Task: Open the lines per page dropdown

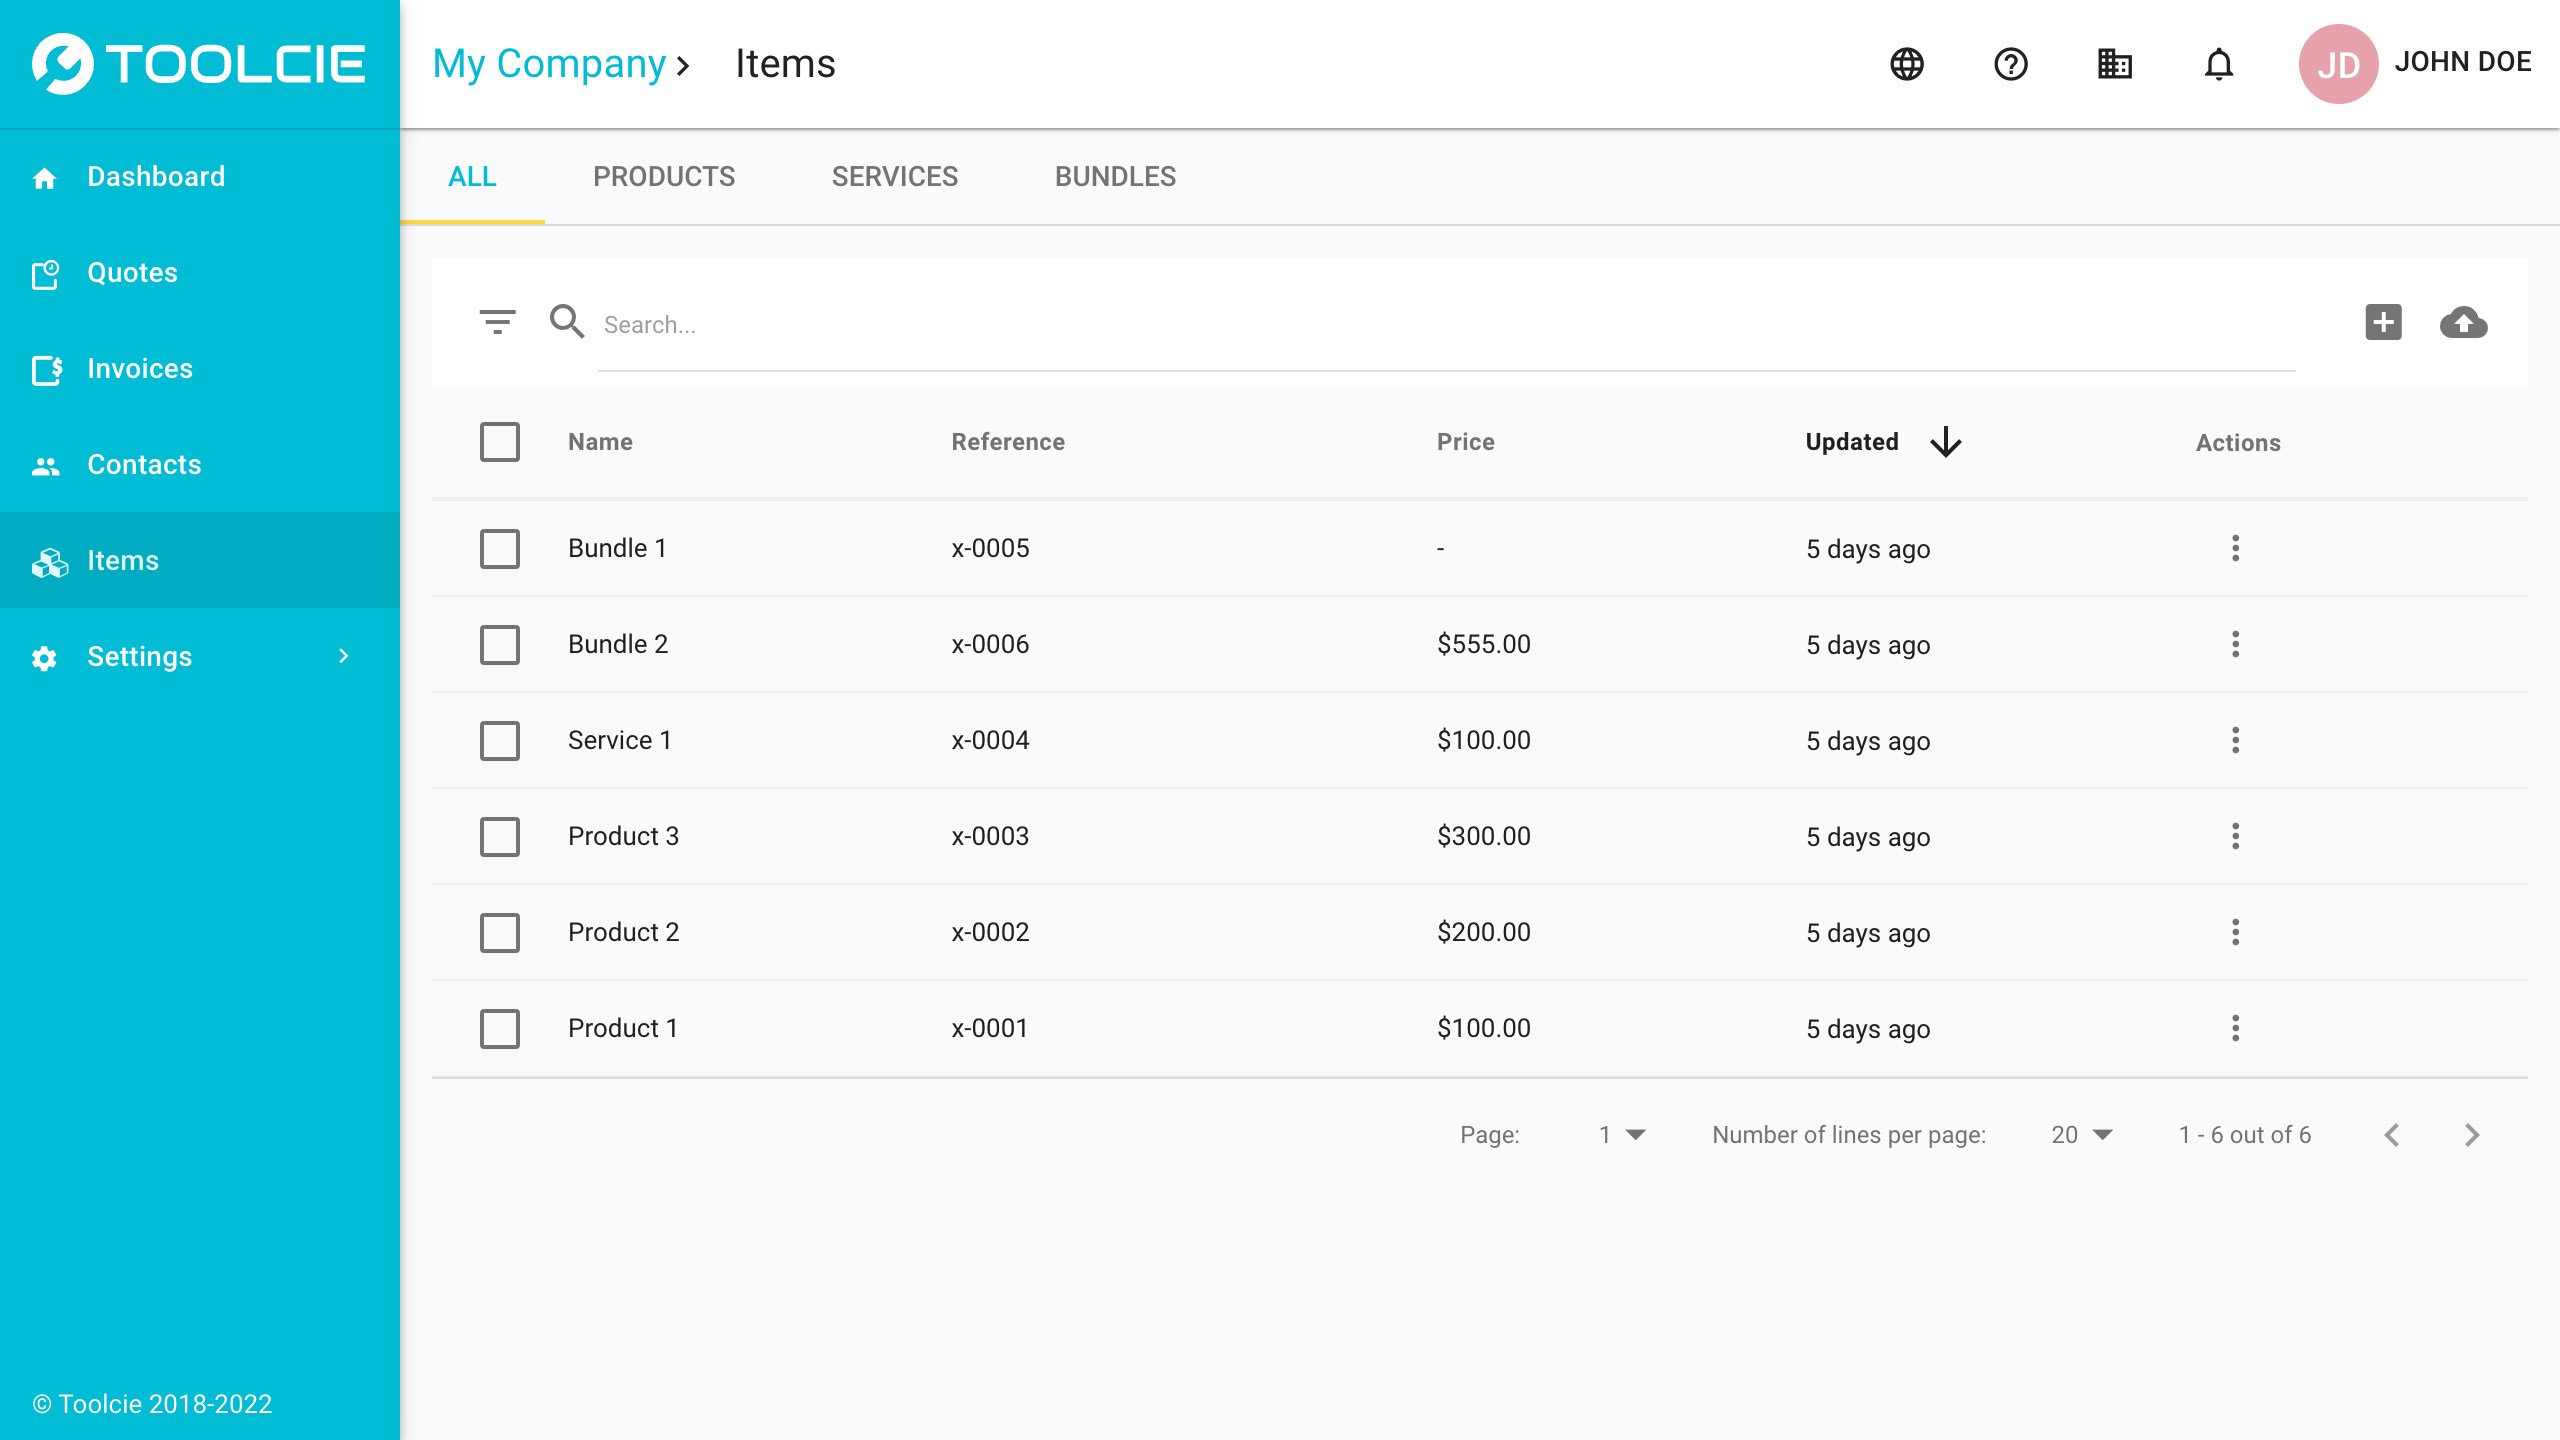Action: [x=2082, y=1135]
